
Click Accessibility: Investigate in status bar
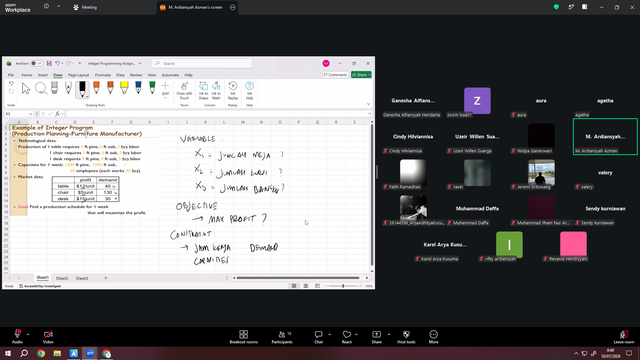40,286
